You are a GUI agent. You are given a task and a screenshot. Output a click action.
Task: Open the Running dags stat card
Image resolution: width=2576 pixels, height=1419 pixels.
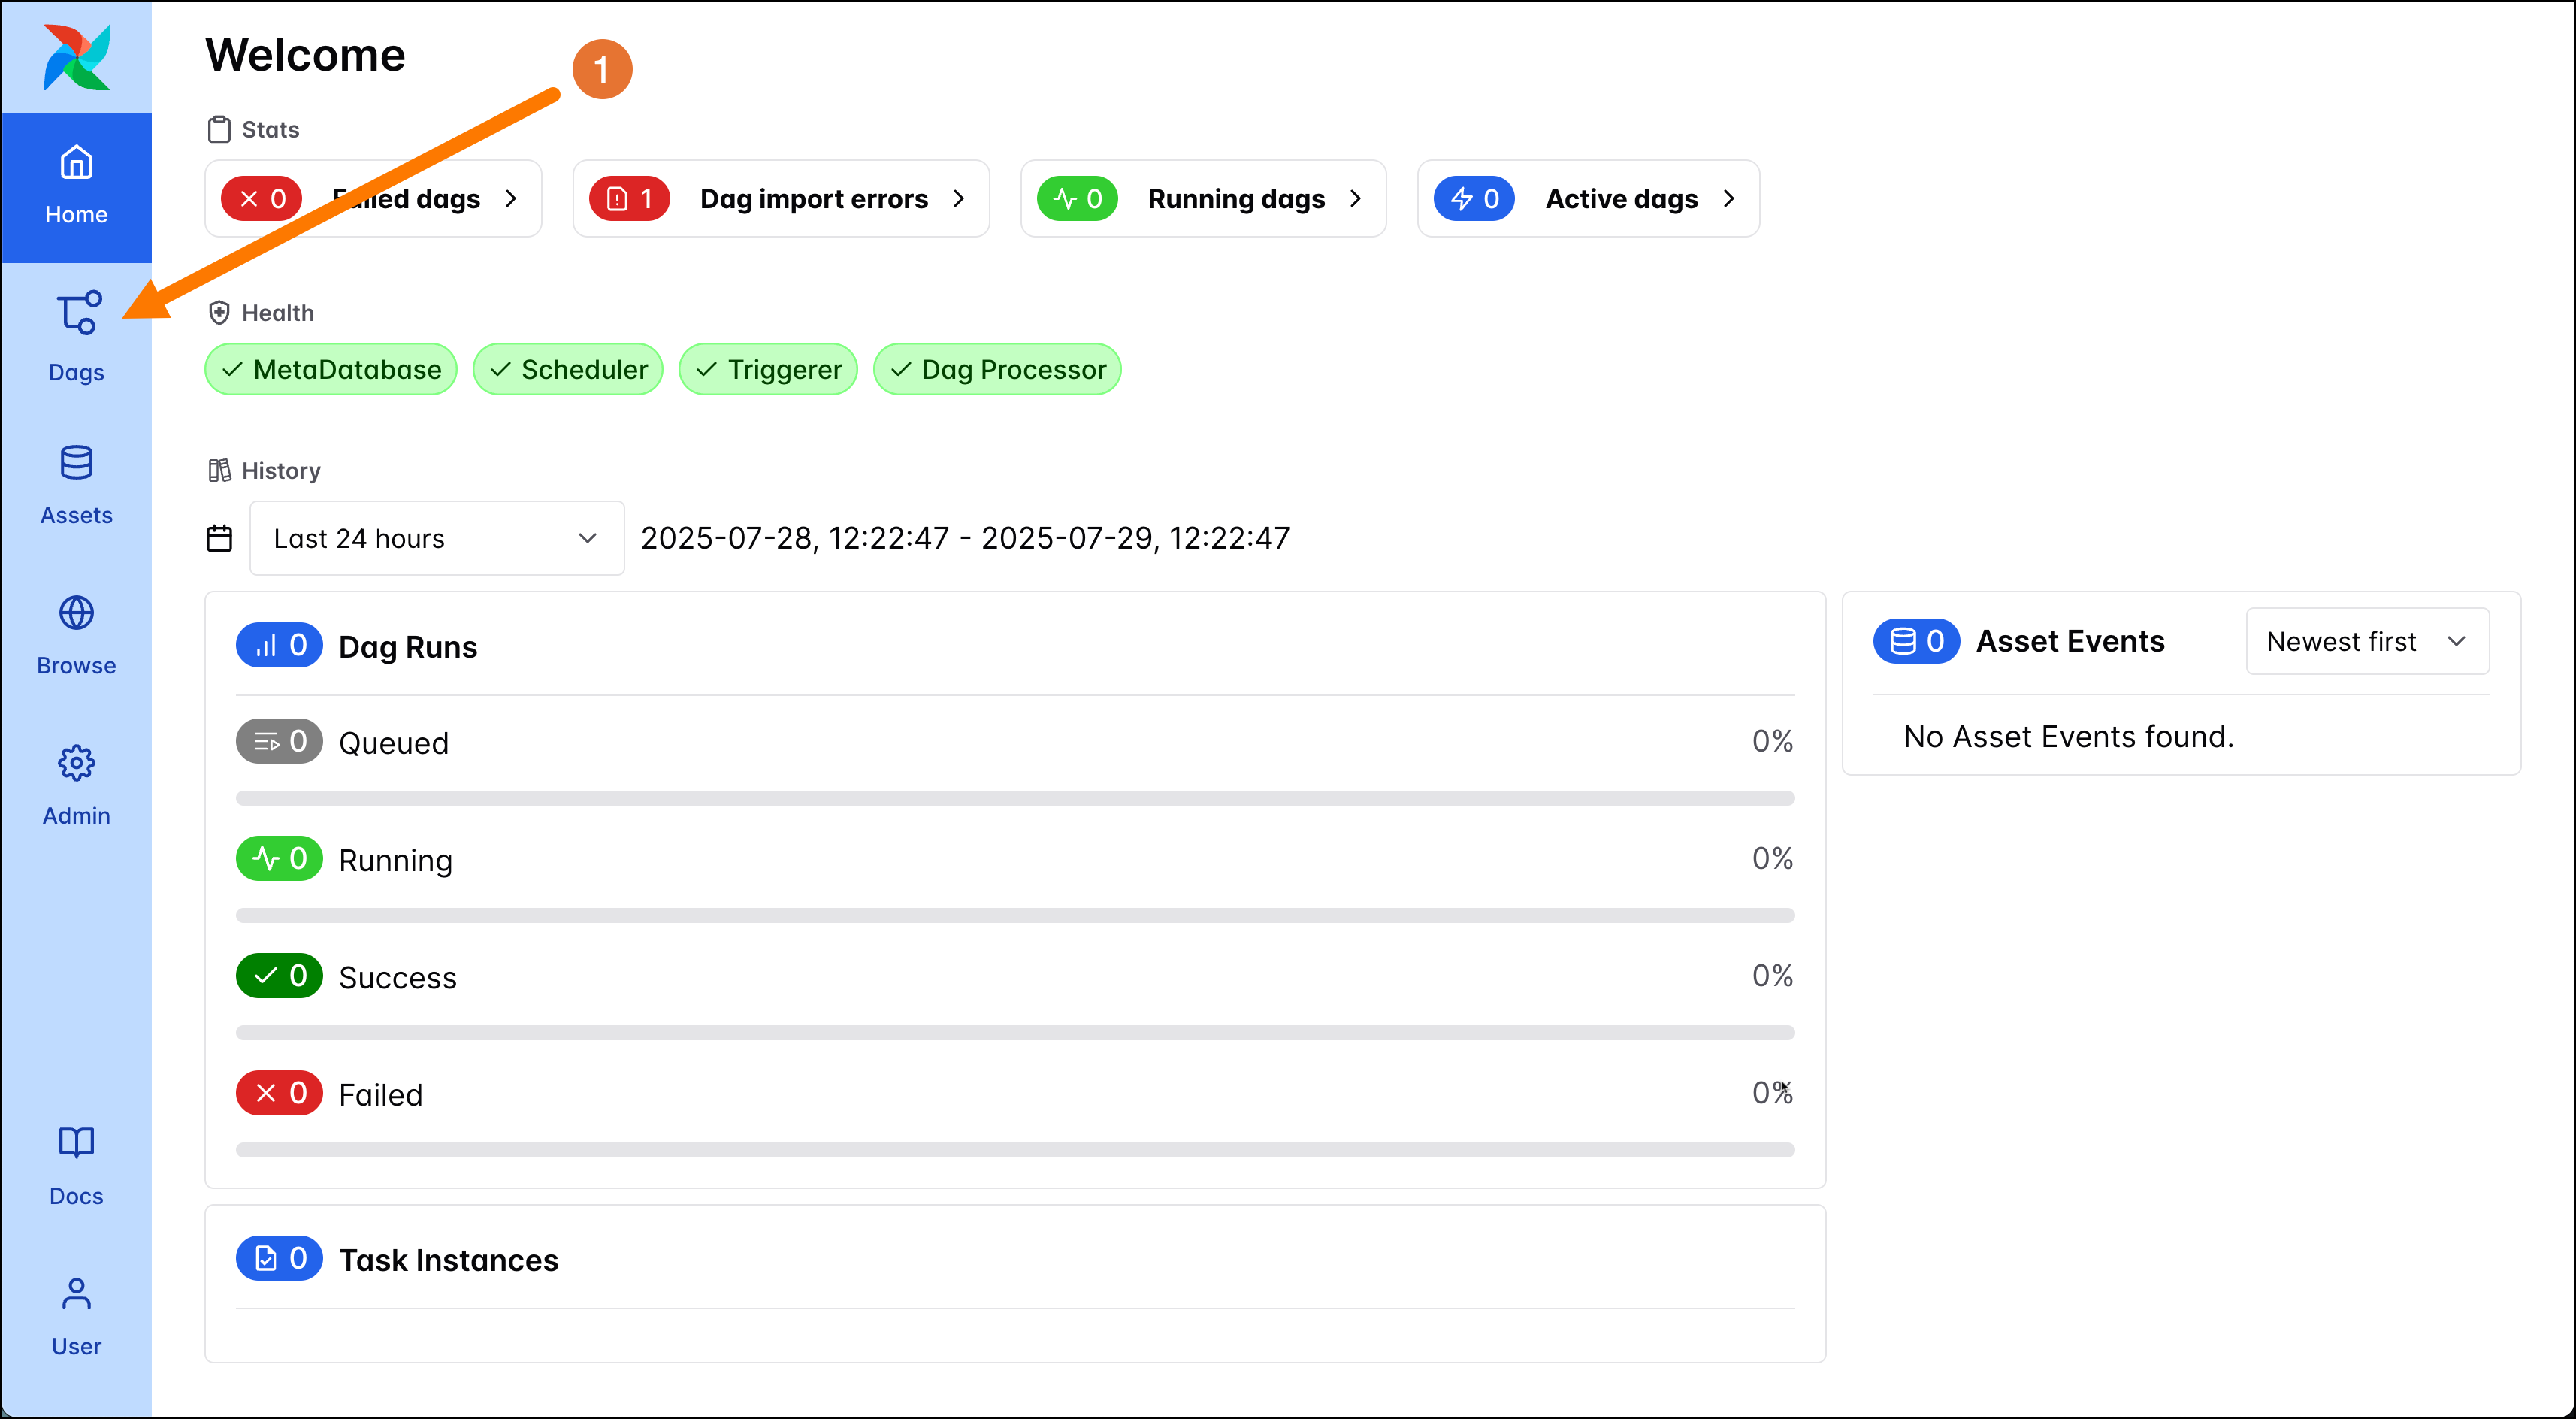click(1202, 199)
